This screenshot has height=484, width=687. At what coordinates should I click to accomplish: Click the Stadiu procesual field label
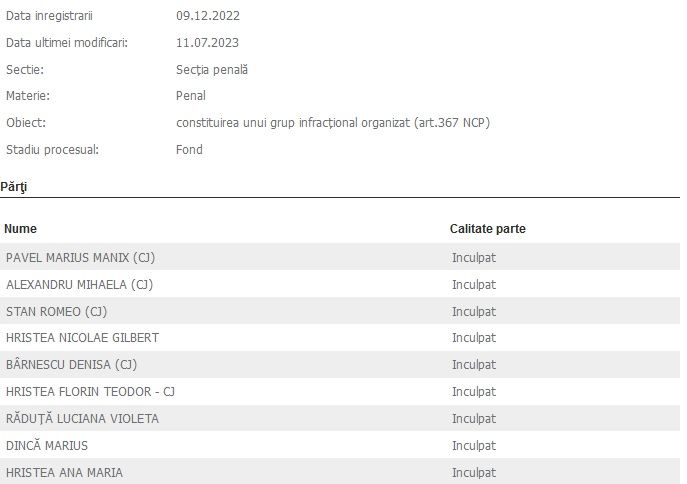pyautogui.click(x=52, y=150)
